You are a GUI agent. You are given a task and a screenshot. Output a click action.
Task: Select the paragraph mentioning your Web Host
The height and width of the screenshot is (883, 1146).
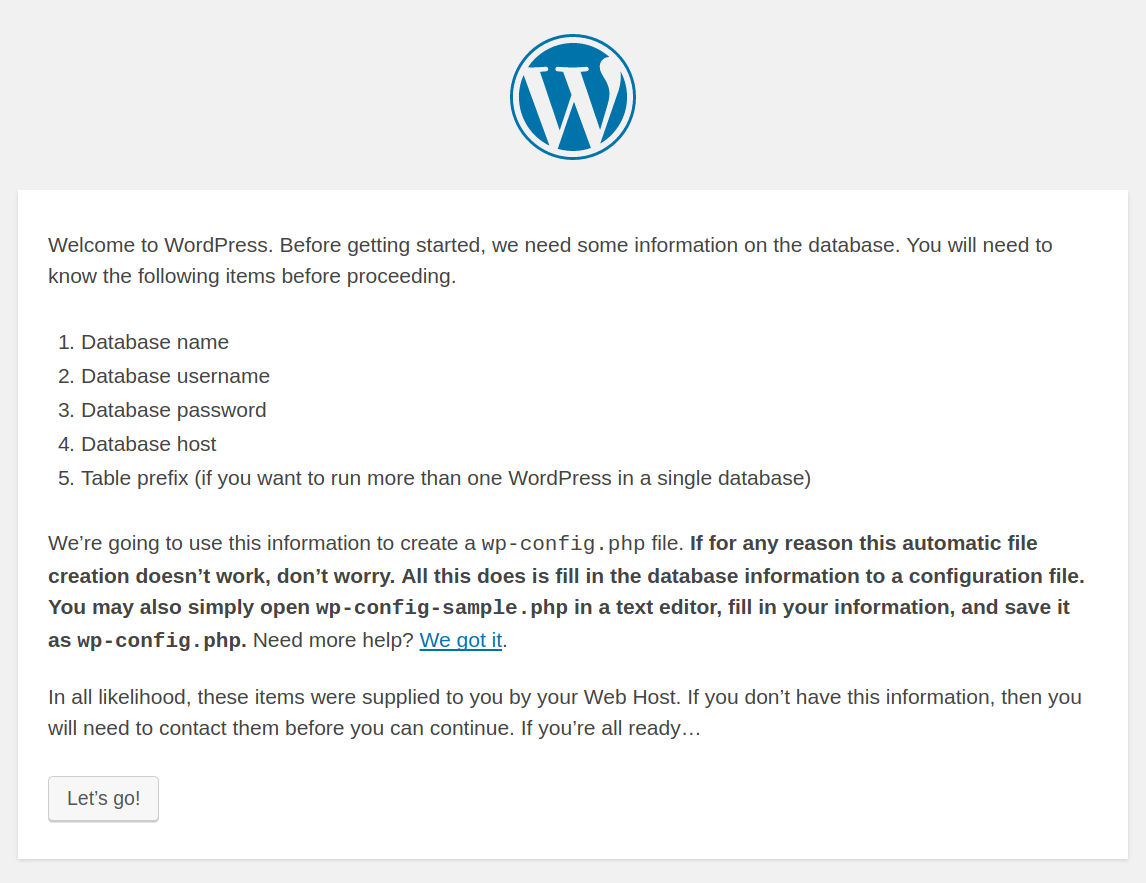564,712
